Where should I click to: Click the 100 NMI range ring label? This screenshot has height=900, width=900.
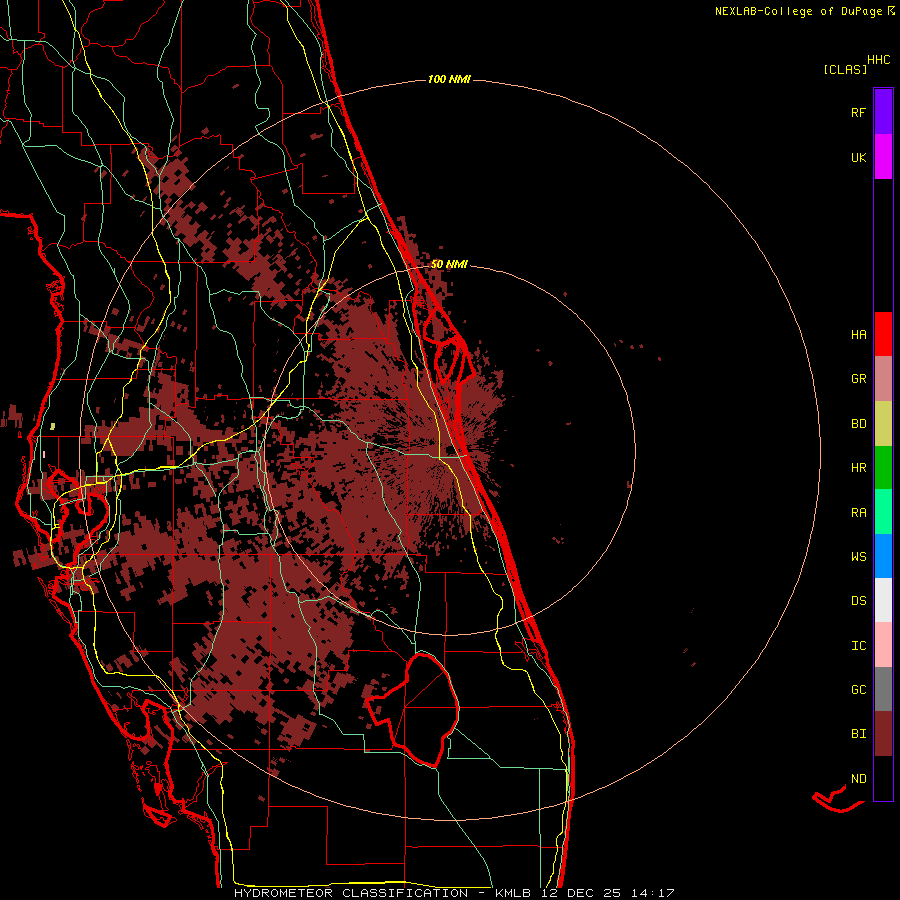[449, 79]
